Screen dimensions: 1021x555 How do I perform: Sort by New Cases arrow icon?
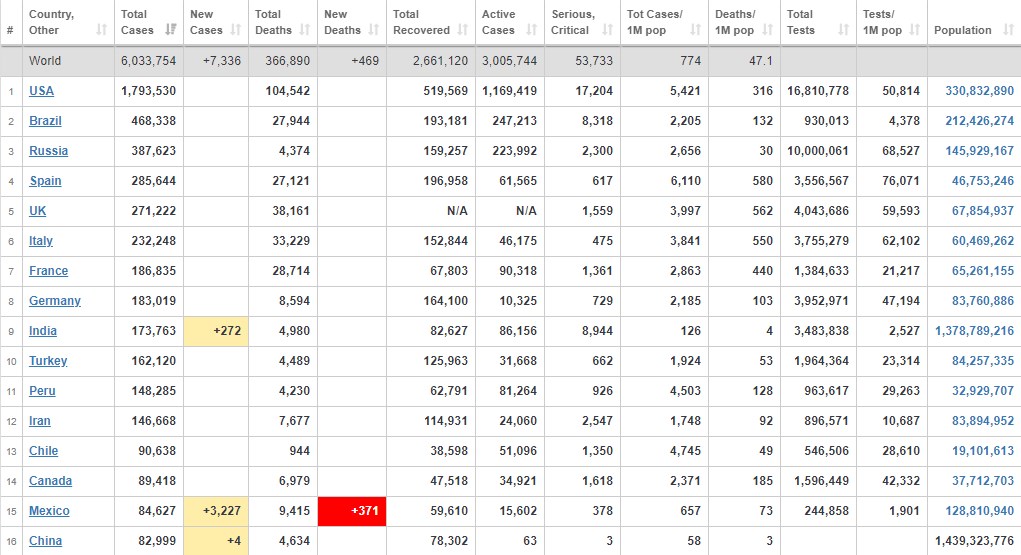click(x=236, y=30)
